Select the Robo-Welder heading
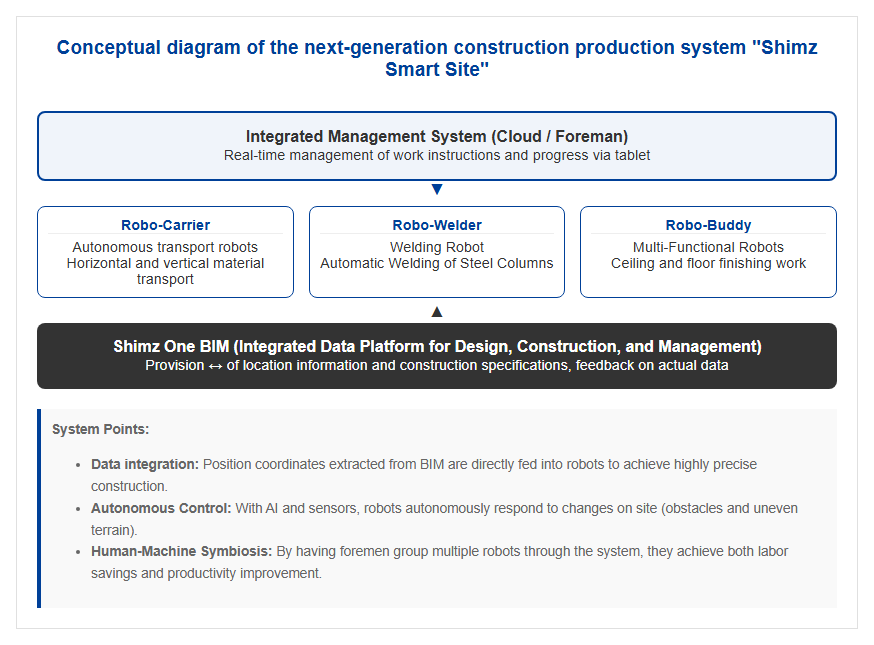 (437, 225)
